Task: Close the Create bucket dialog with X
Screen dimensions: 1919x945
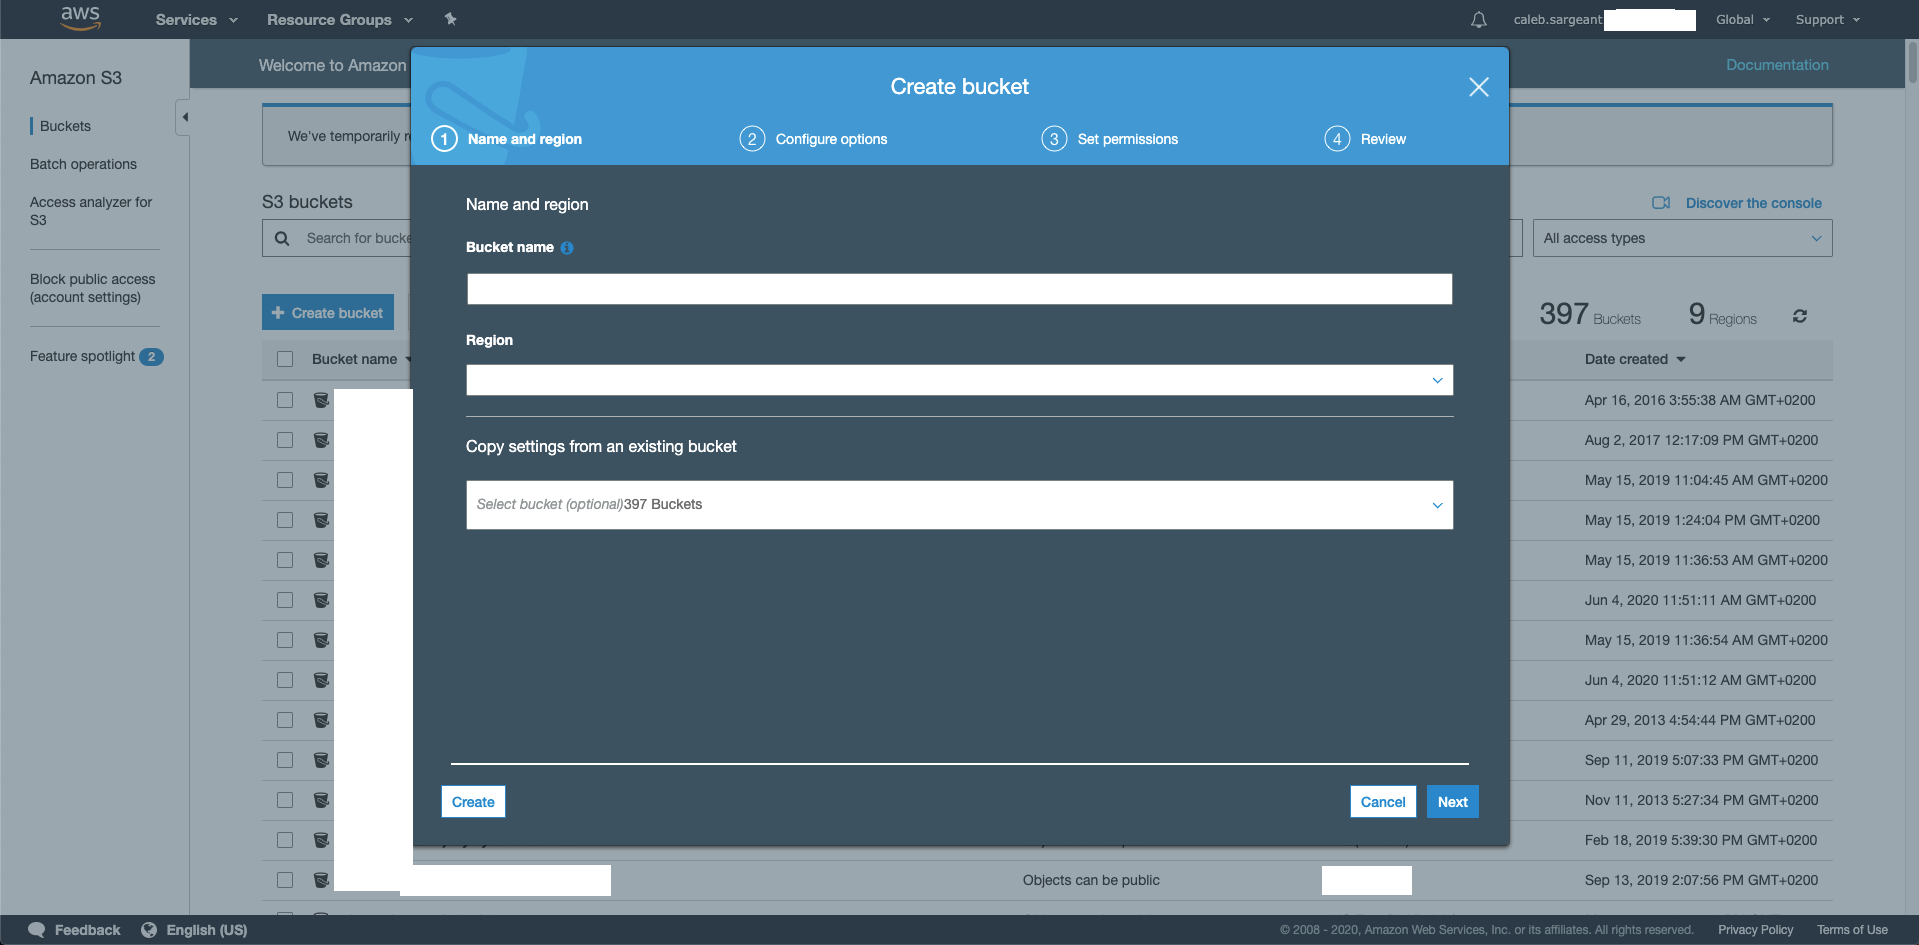Action: coord(1479,87)
